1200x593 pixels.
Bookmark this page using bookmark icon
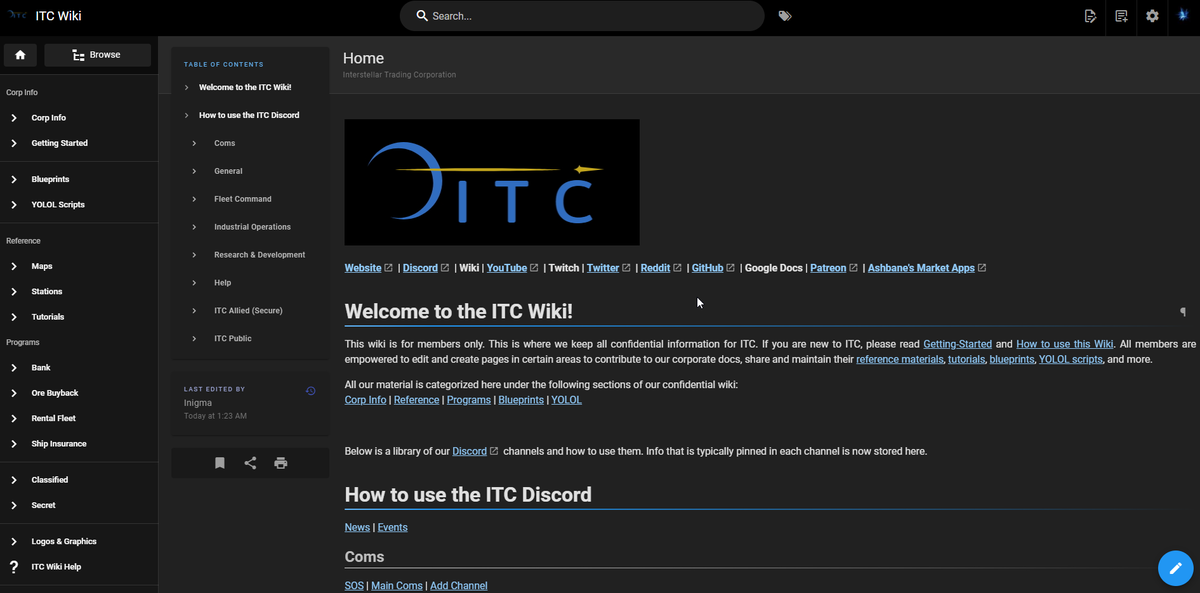coord(219,463)
